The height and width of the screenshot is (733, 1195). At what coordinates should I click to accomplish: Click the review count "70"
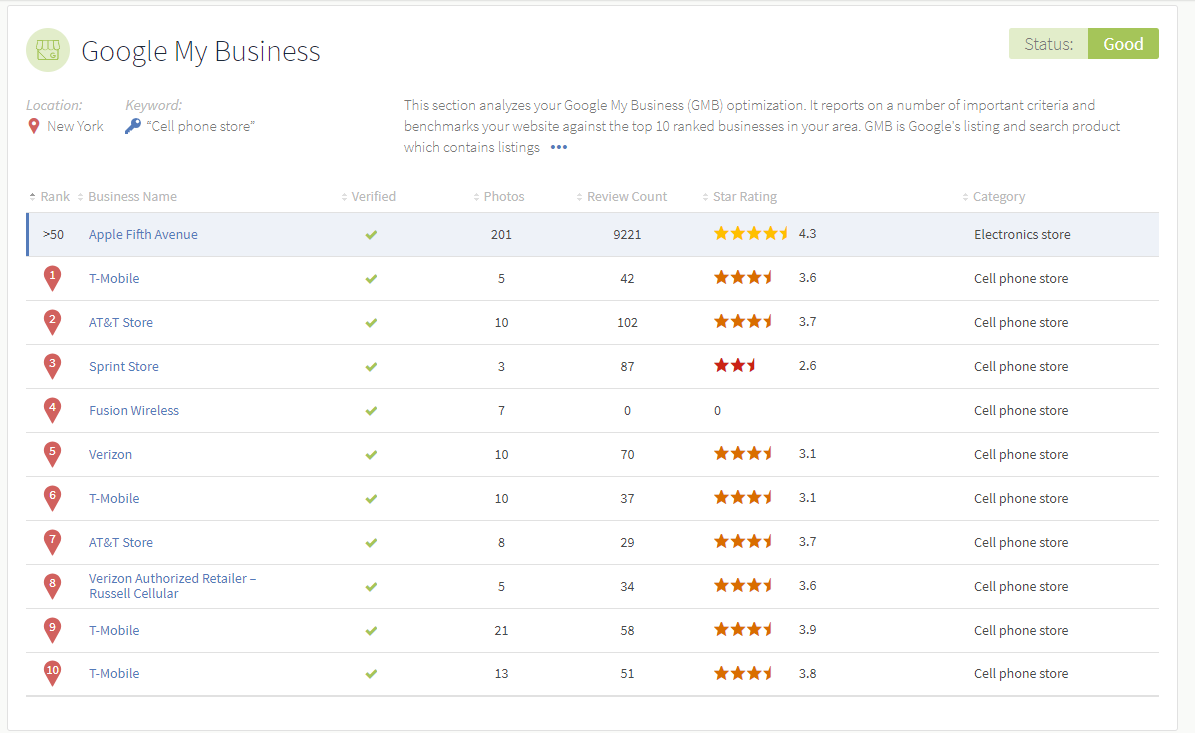(627, 455)
